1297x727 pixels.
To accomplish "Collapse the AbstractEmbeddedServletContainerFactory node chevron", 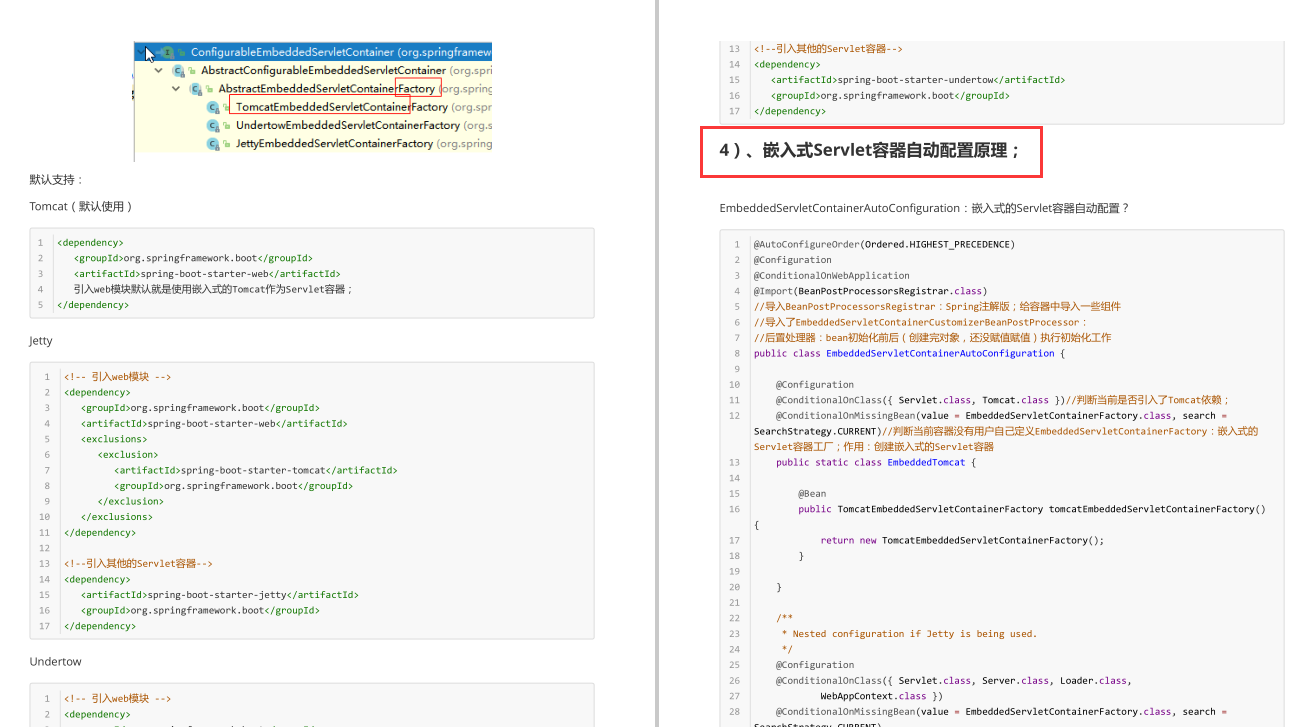I will 176,89.
